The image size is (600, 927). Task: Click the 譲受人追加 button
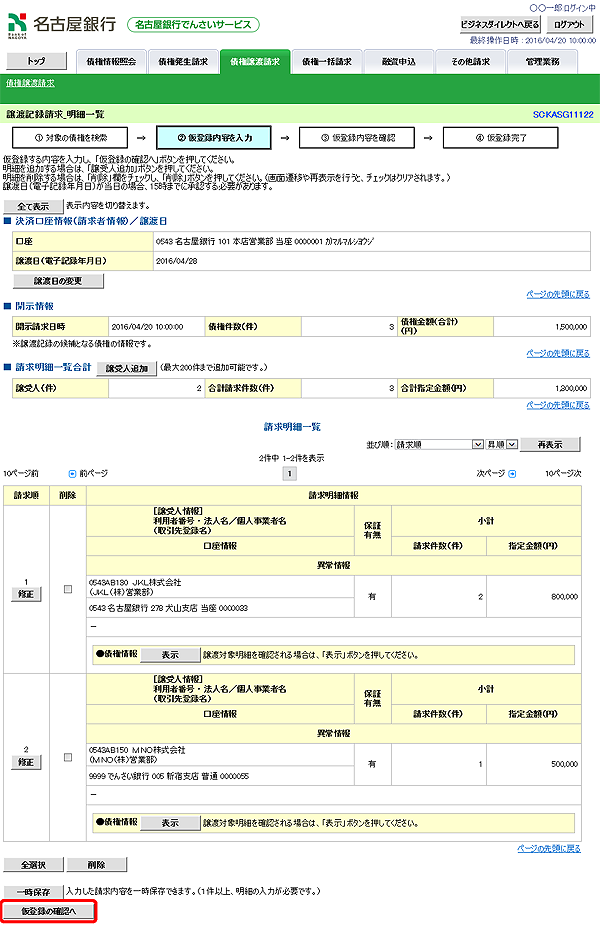pos(127,368)
